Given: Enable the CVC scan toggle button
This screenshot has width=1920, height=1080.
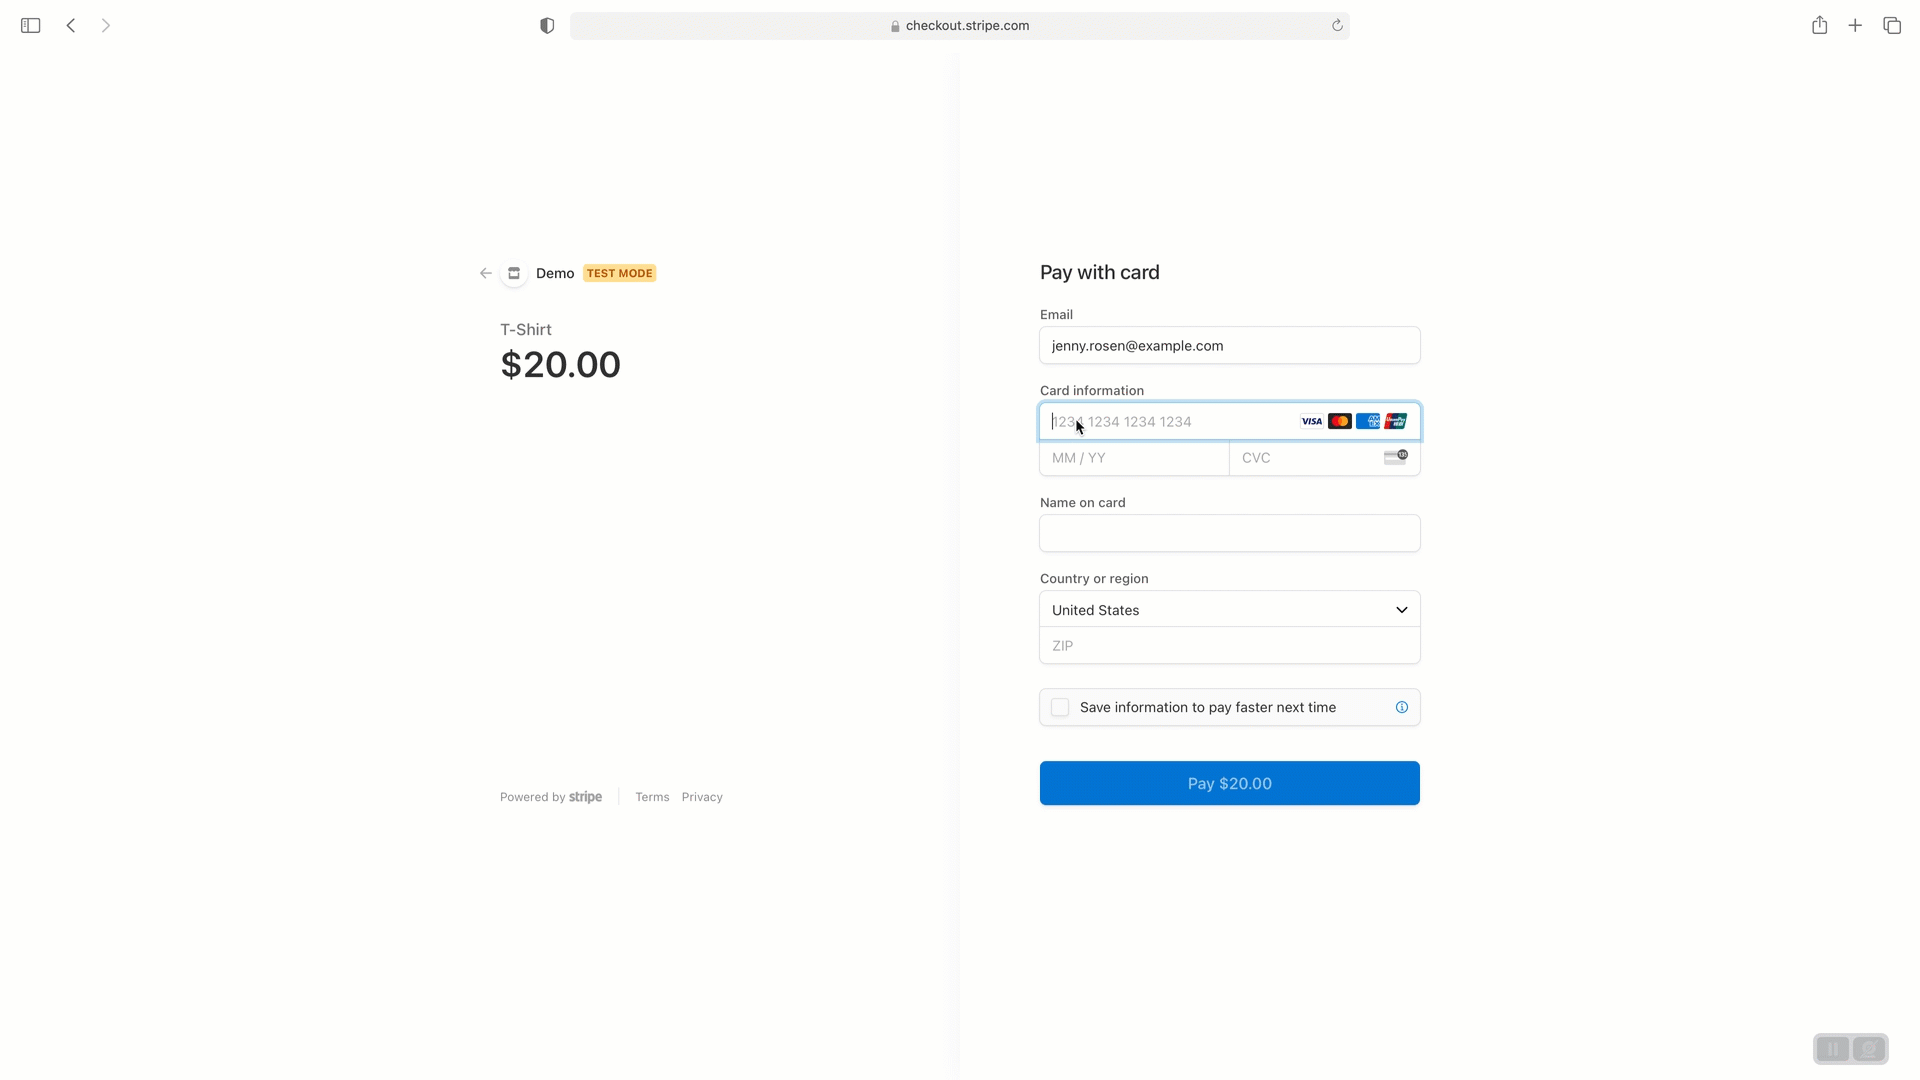Looking at the screenshot, I should (1395, 456).
